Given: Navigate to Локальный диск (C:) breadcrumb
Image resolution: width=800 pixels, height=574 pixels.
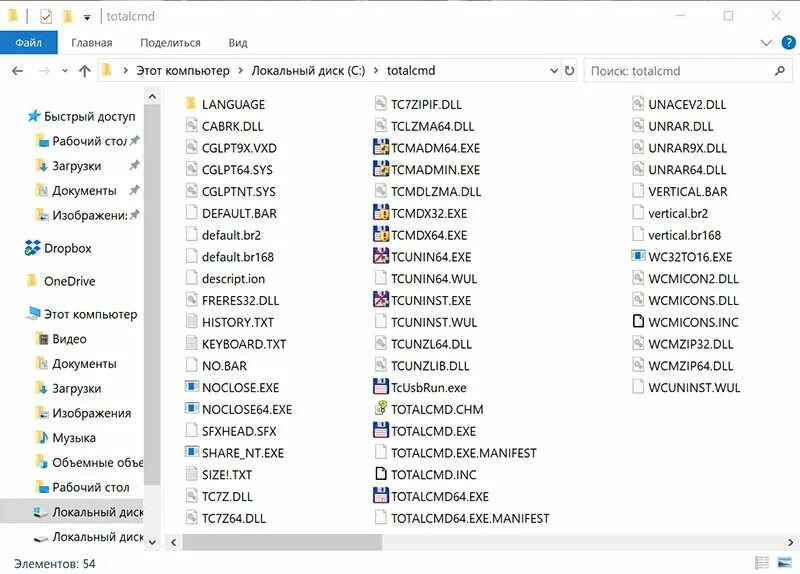Looking at the screenshot, I should [x=308, y=70].
